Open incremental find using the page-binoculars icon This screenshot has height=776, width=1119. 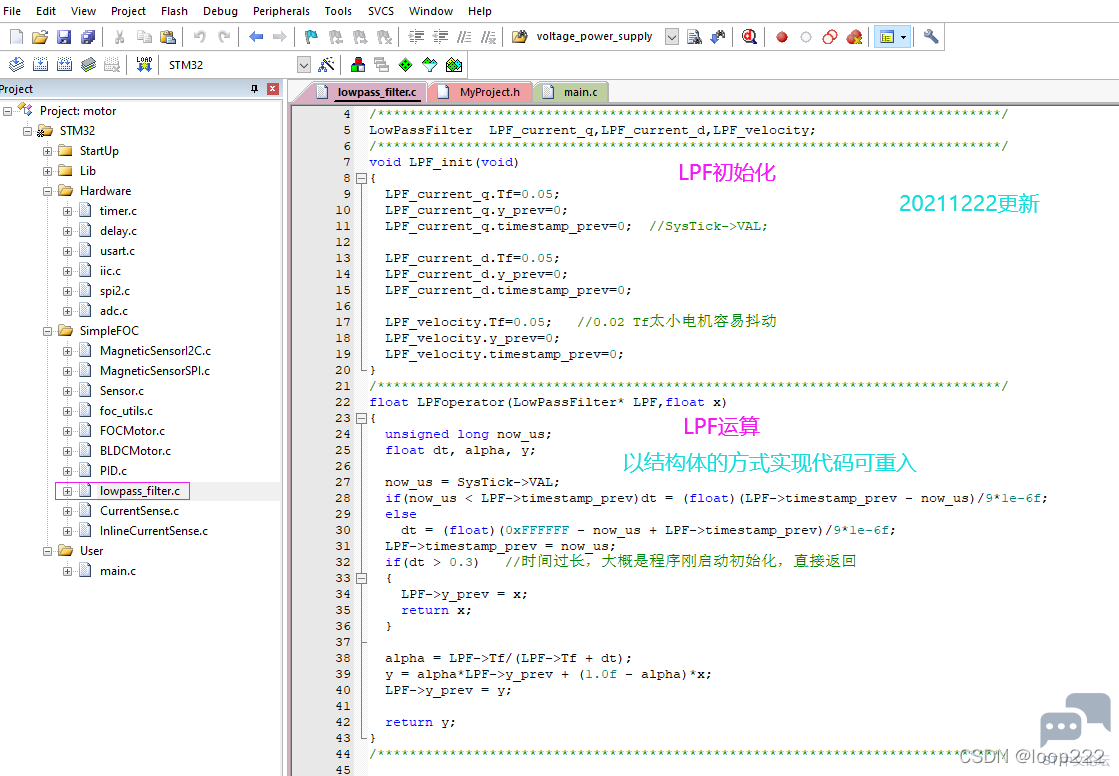pos(694,36)
